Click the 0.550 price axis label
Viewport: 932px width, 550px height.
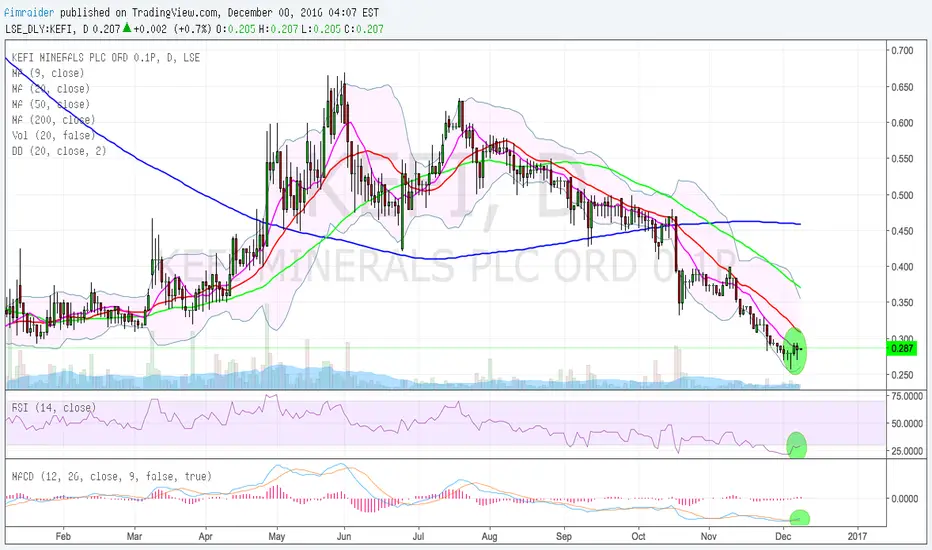902,159
